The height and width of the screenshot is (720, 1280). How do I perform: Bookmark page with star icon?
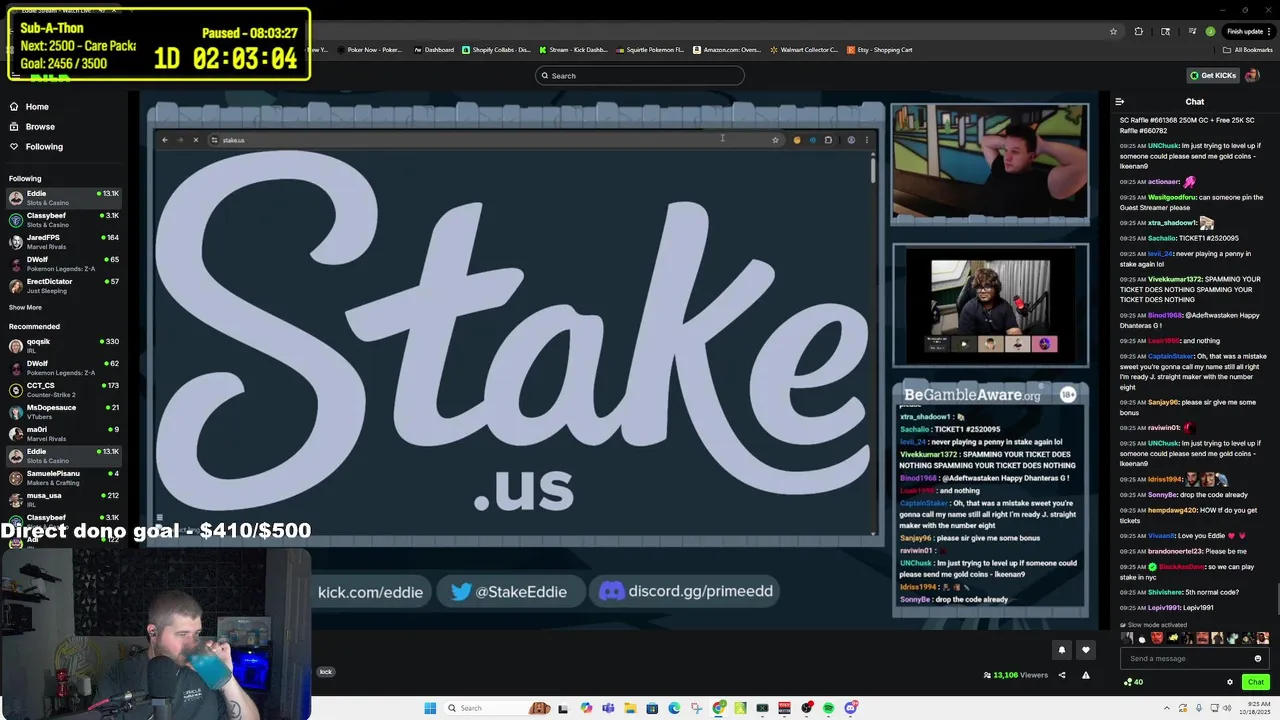(1113, 31)
